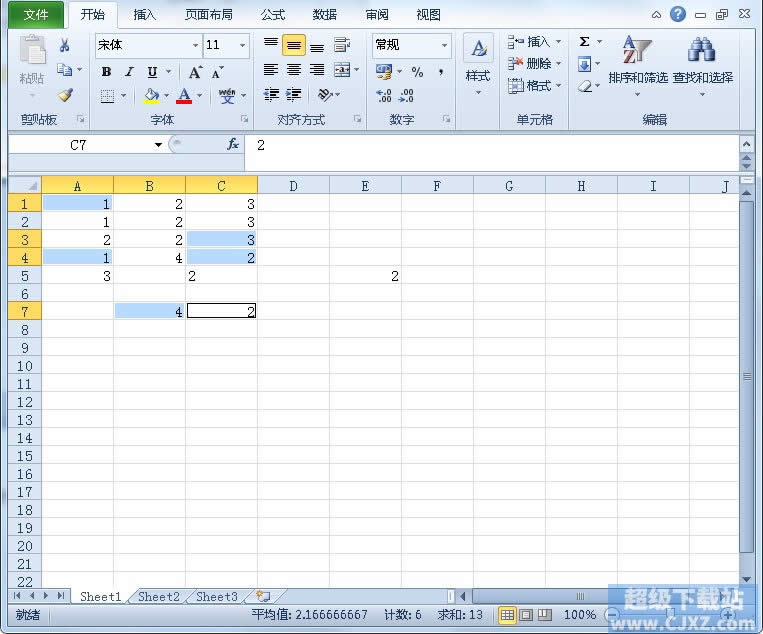
Task: Expand the Name Box C7 dropdown
Action: point(158,145)
